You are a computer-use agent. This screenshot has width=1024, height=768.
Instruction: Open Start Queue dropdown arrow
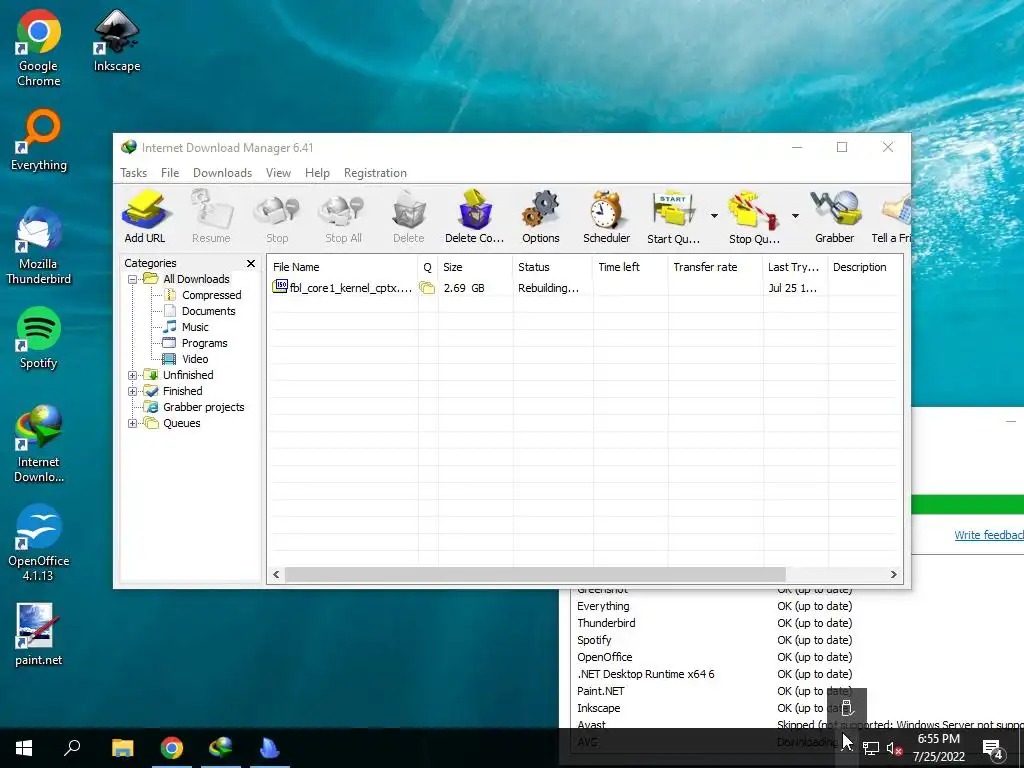coord(714,216)
